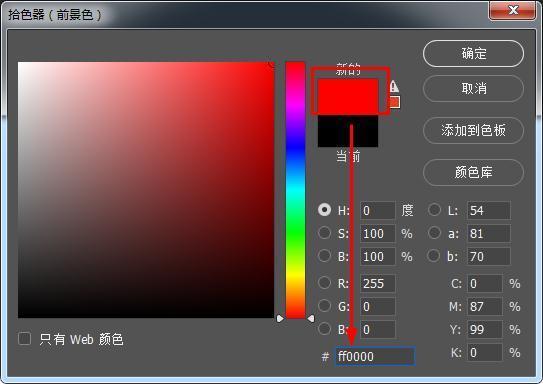Select the S saturation radio button

[x=324, y=233]
